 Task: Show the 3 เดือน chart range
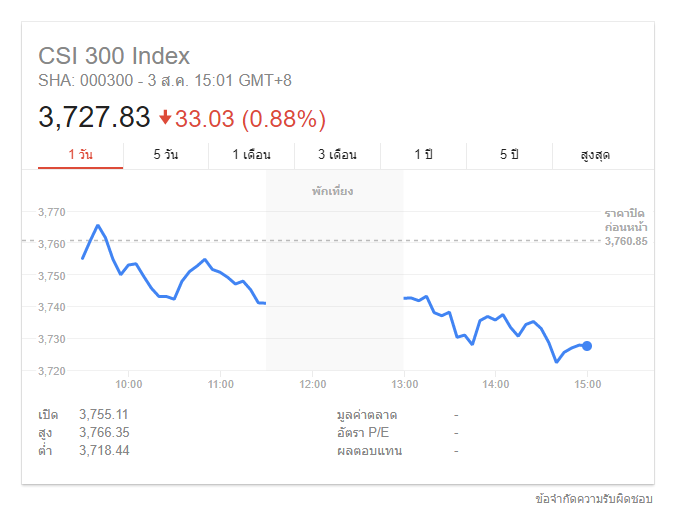pyautogui.click(x=337, y=155)
